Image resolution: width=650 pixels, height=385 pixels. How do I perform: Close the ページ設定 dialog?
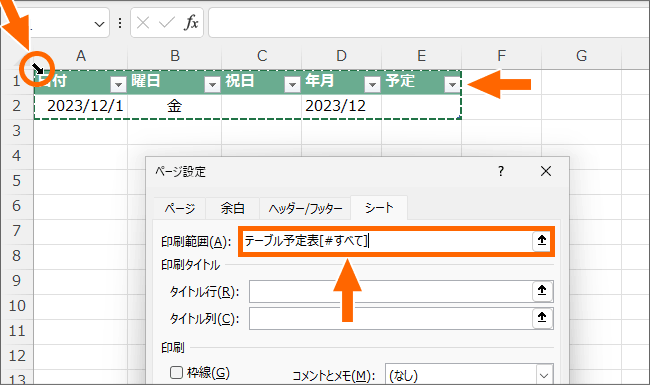click(546, 171)
